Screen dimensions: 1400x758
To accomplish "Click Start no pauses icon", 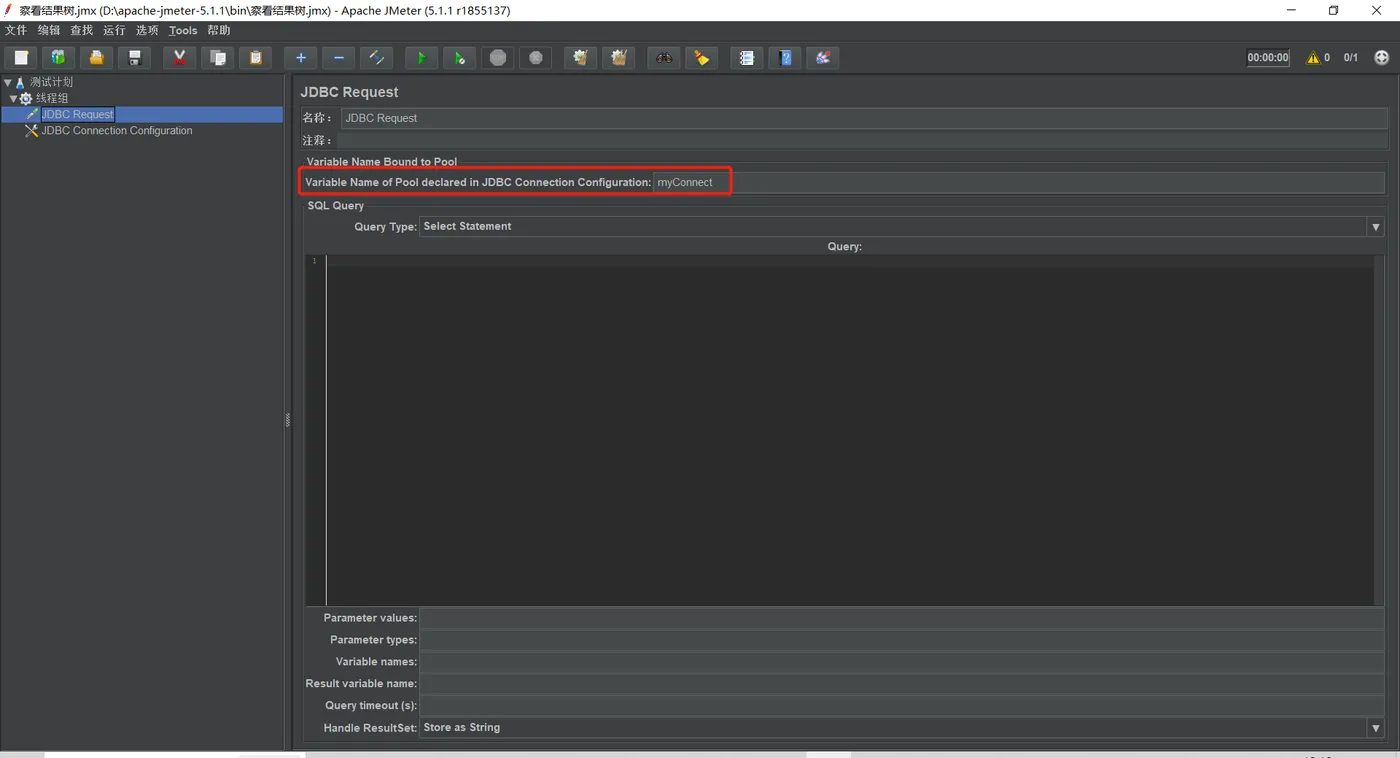I will point(459,58).
